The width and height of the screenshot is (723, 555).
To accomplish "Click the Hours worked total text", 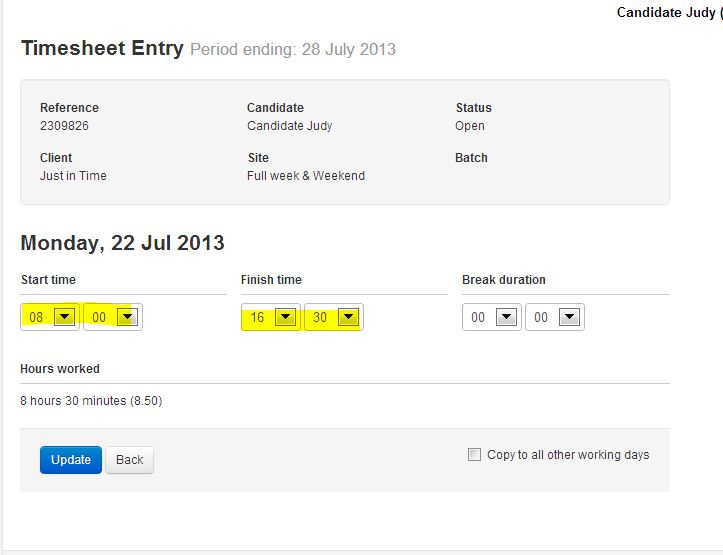I will [x=91, y=401].
